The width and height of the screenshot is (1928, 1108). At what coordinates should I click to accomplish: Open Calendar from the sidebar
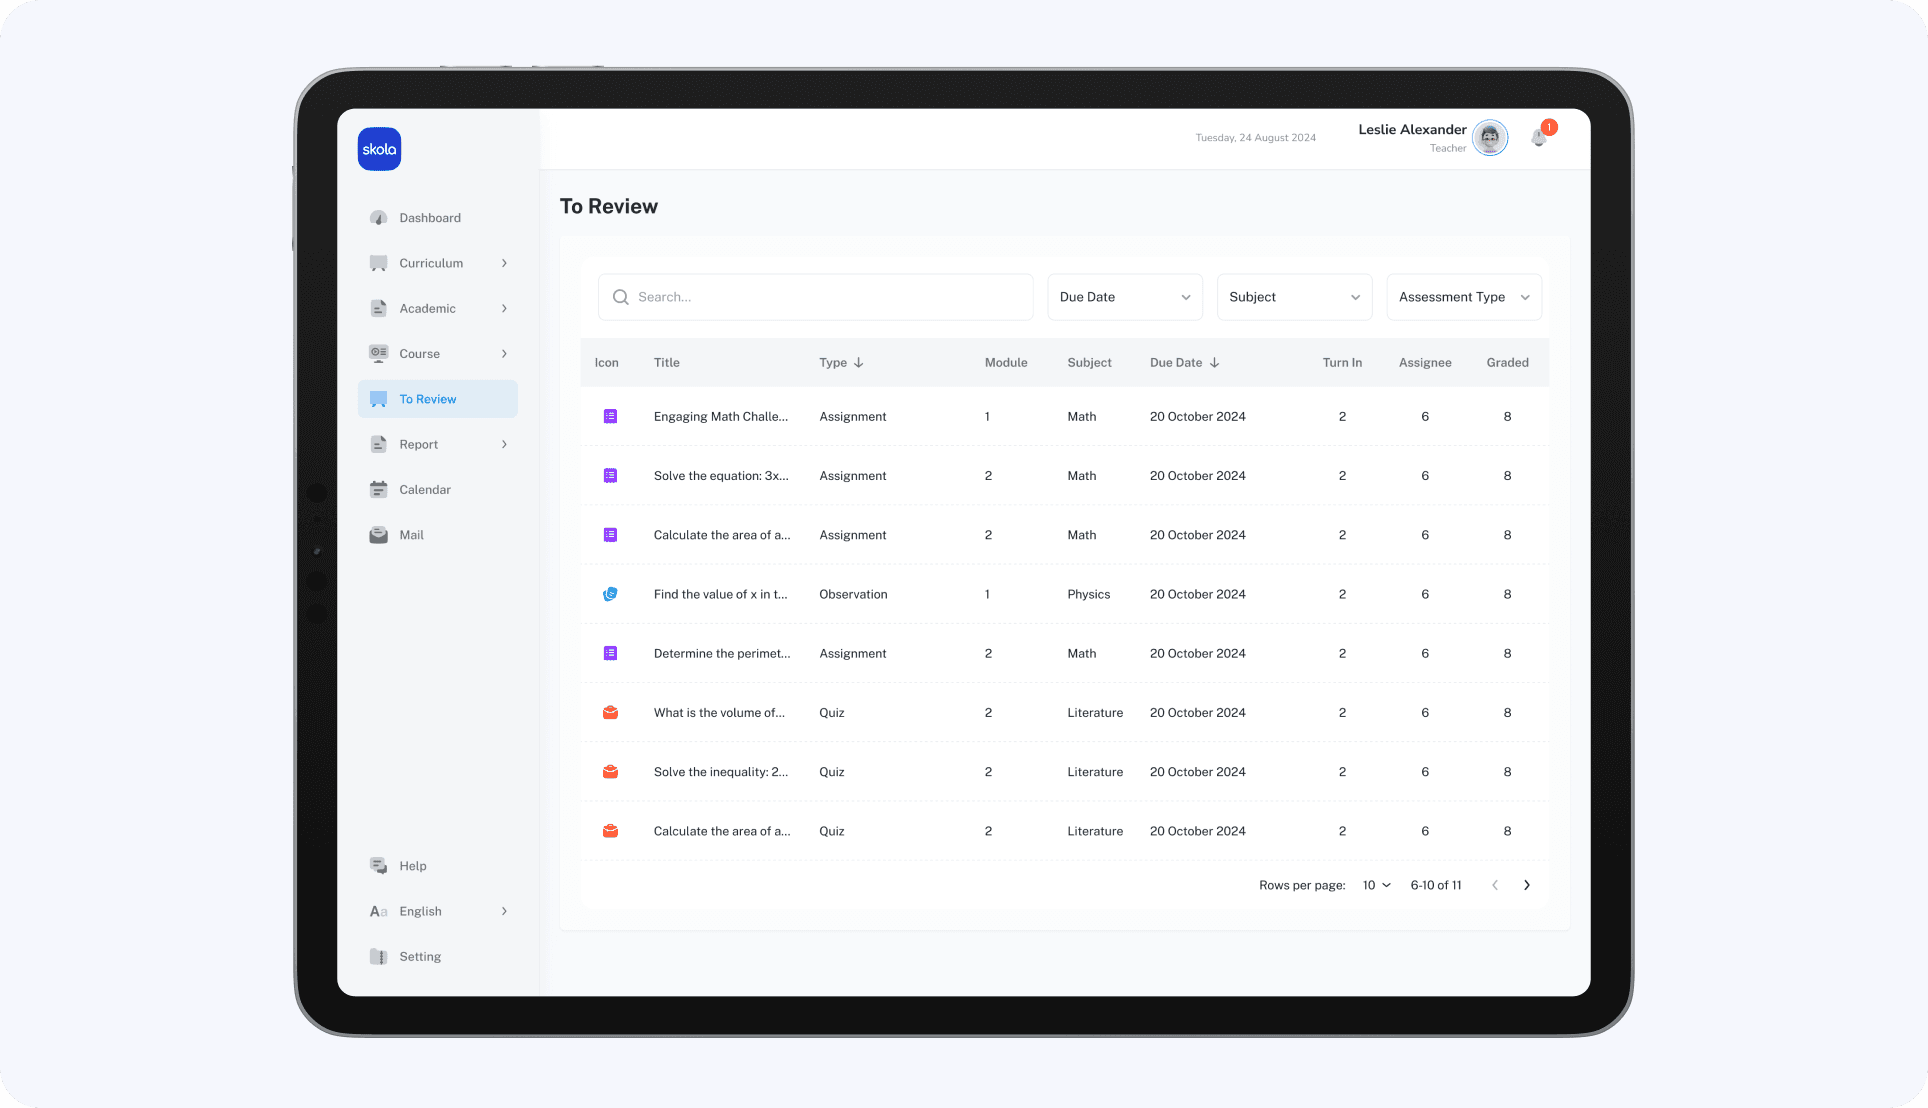pos(425,490)
